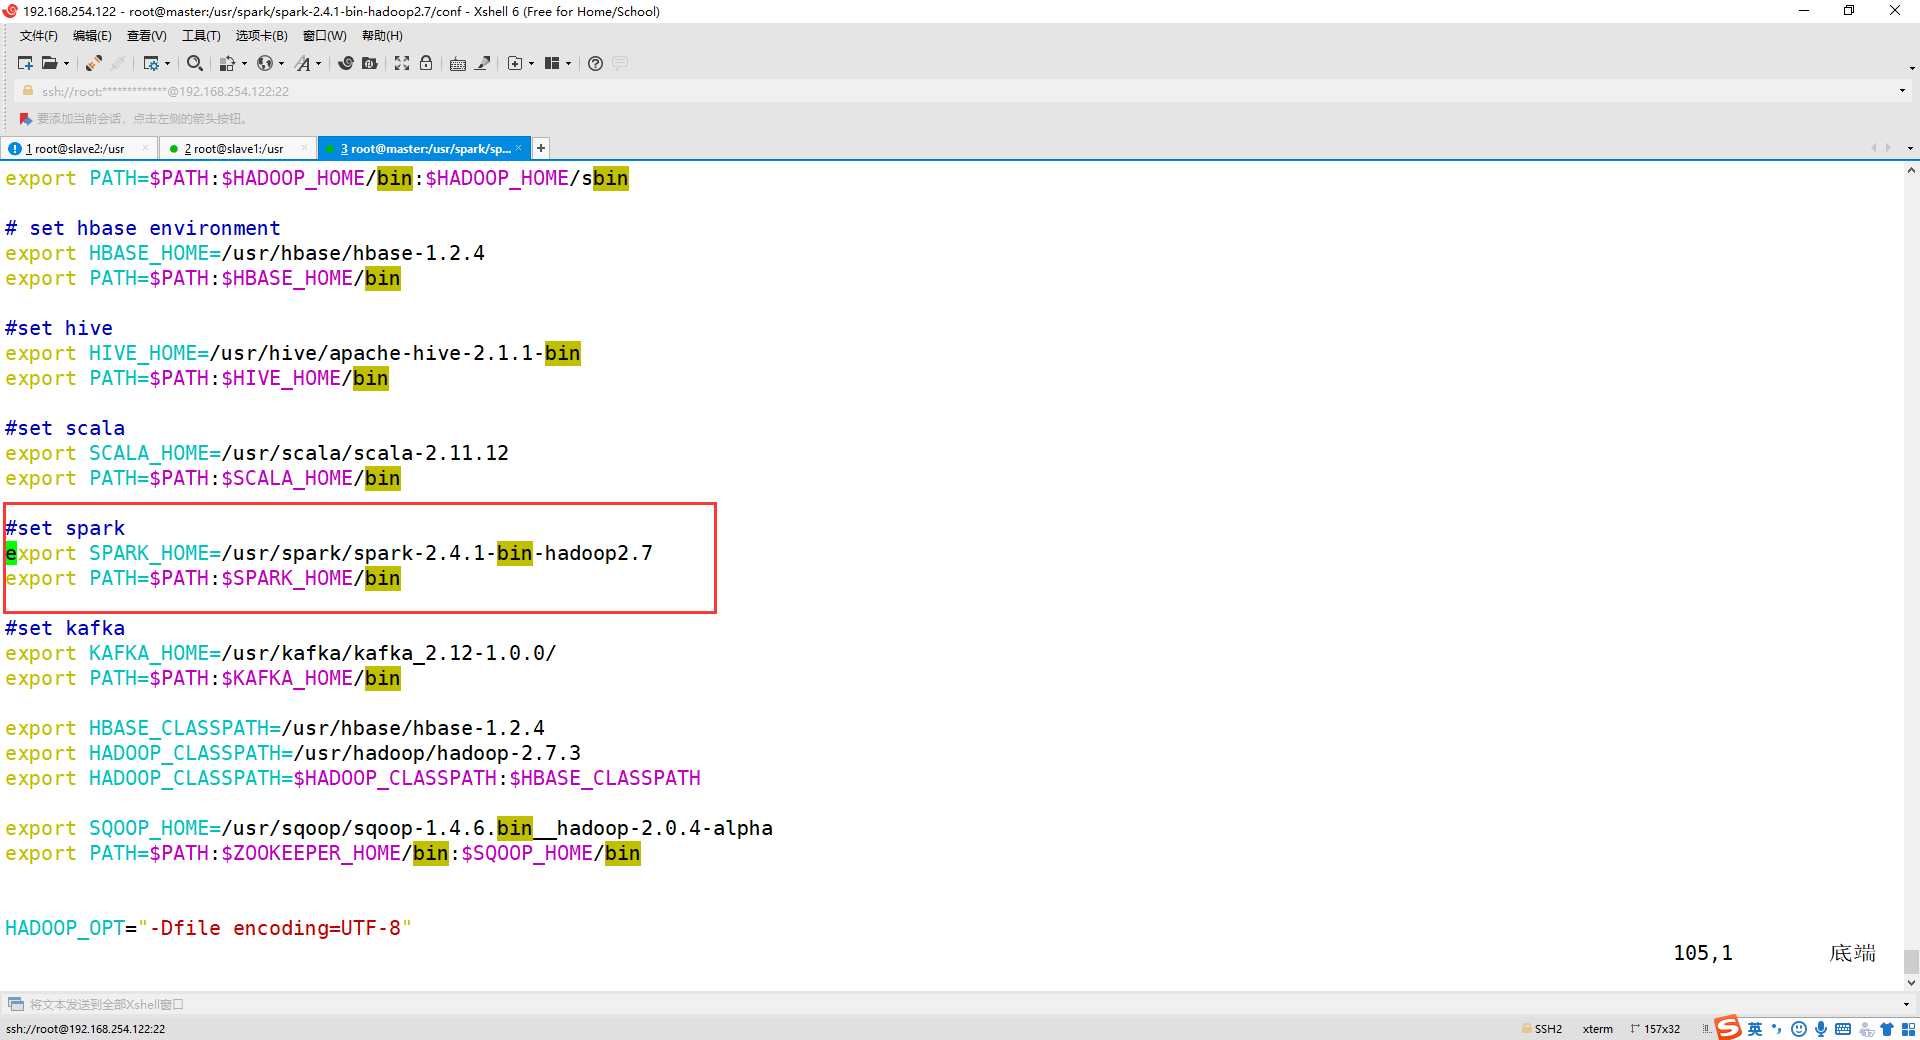Image resolution: width=1920 pixels, height=1040 pixels.
Task: Toggle full screen mode icon
Action: (402, 63)
